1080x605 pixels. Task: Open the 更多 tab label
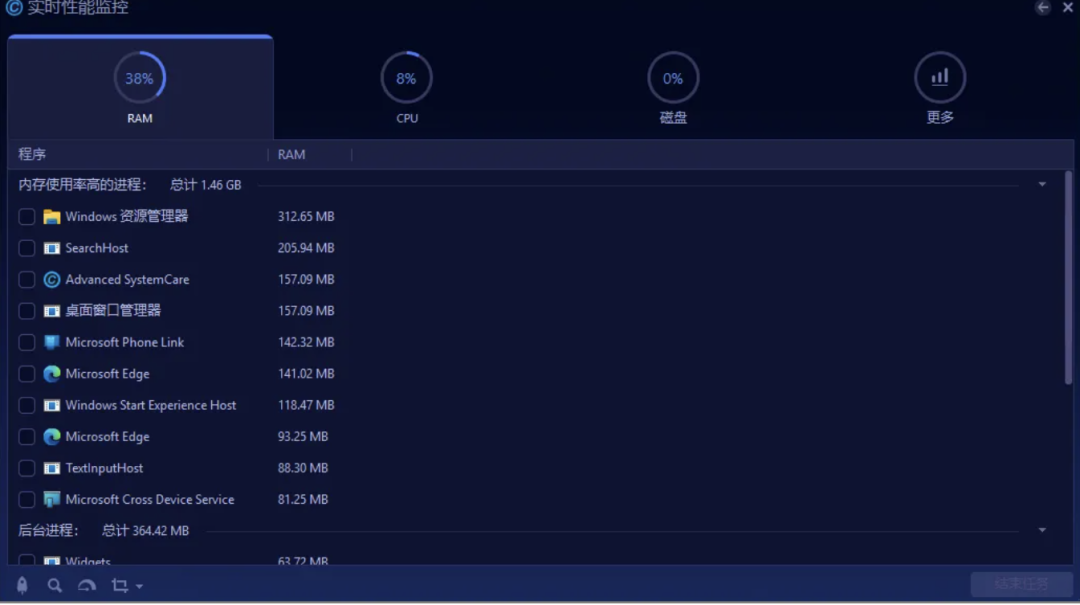click(x=940, y=118)
